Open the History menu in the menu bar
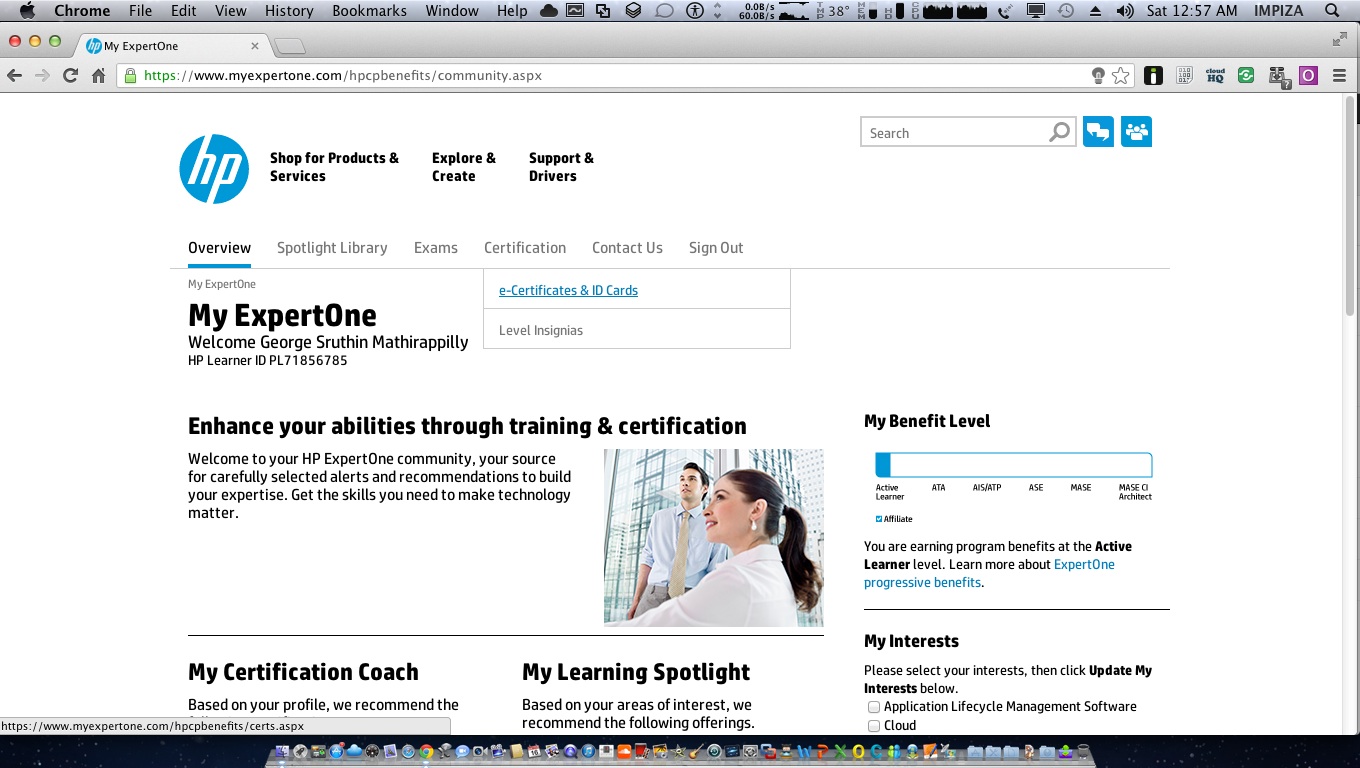 click(289, 11)
